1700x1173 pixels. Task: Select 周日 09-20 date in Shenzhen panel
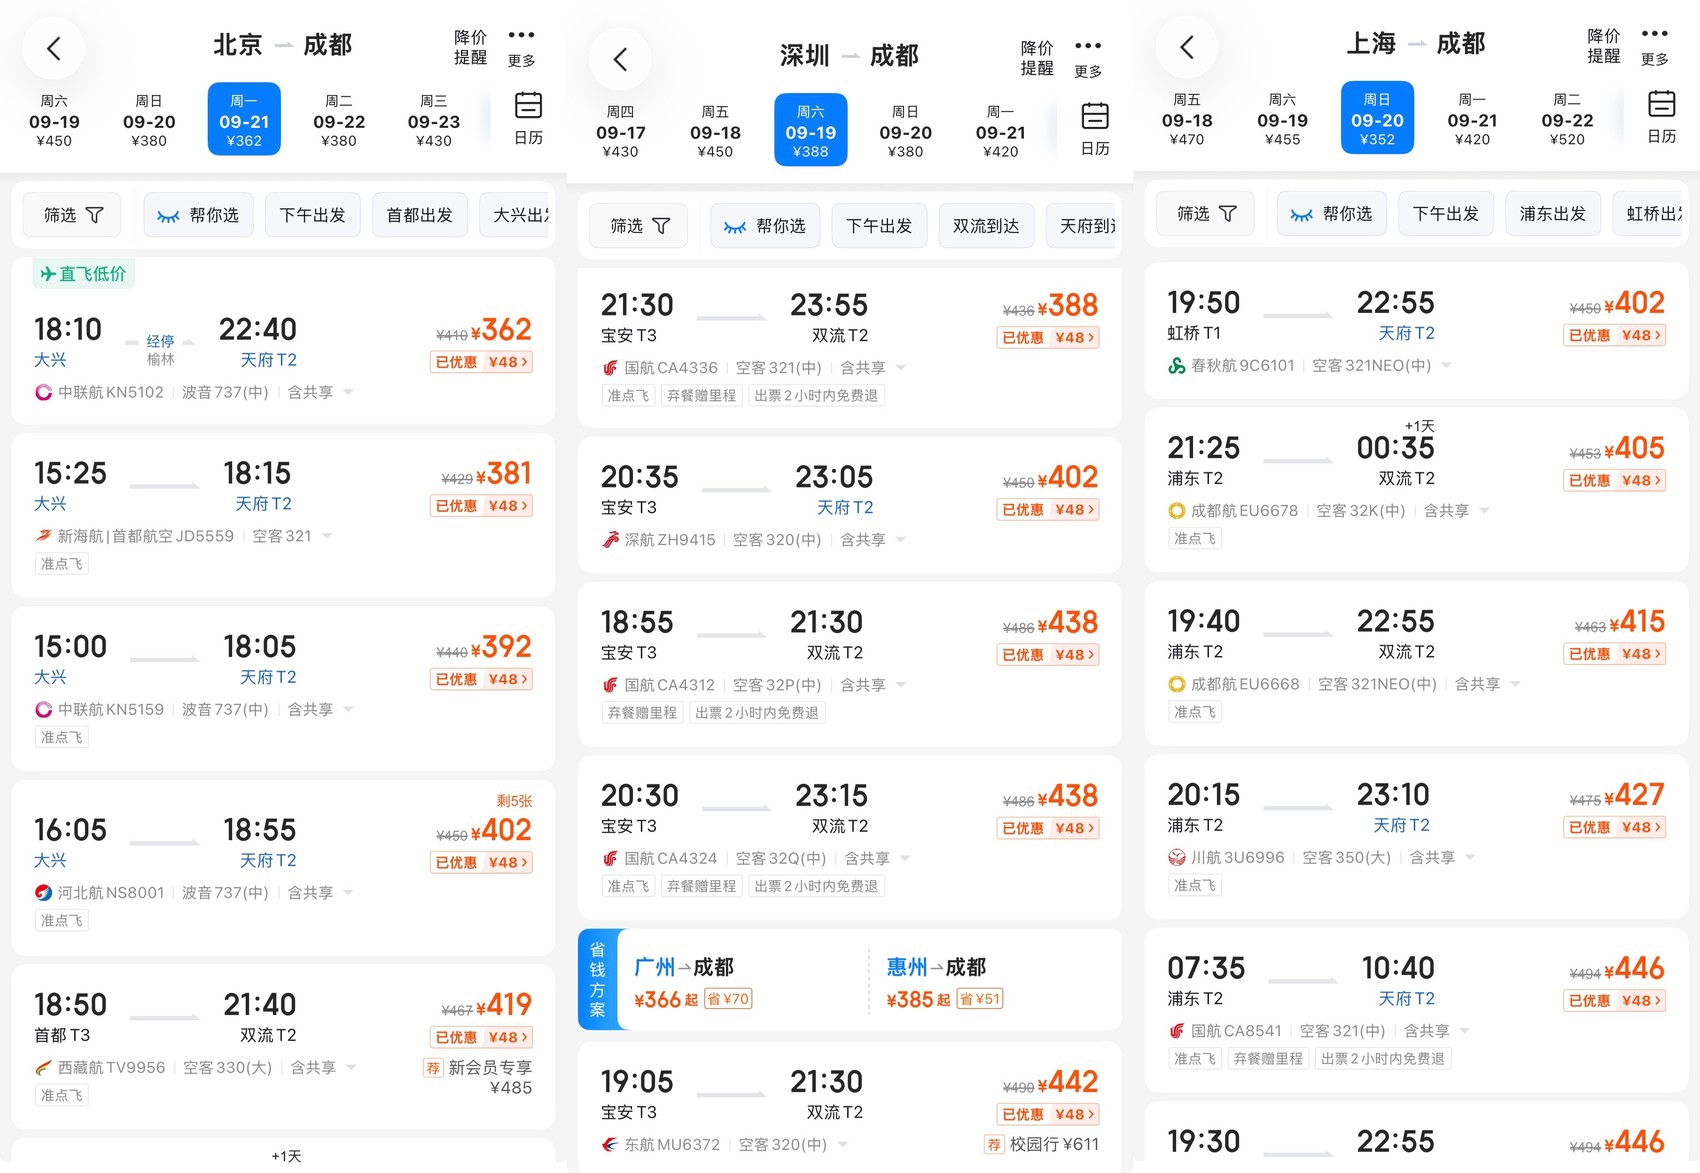905,131
